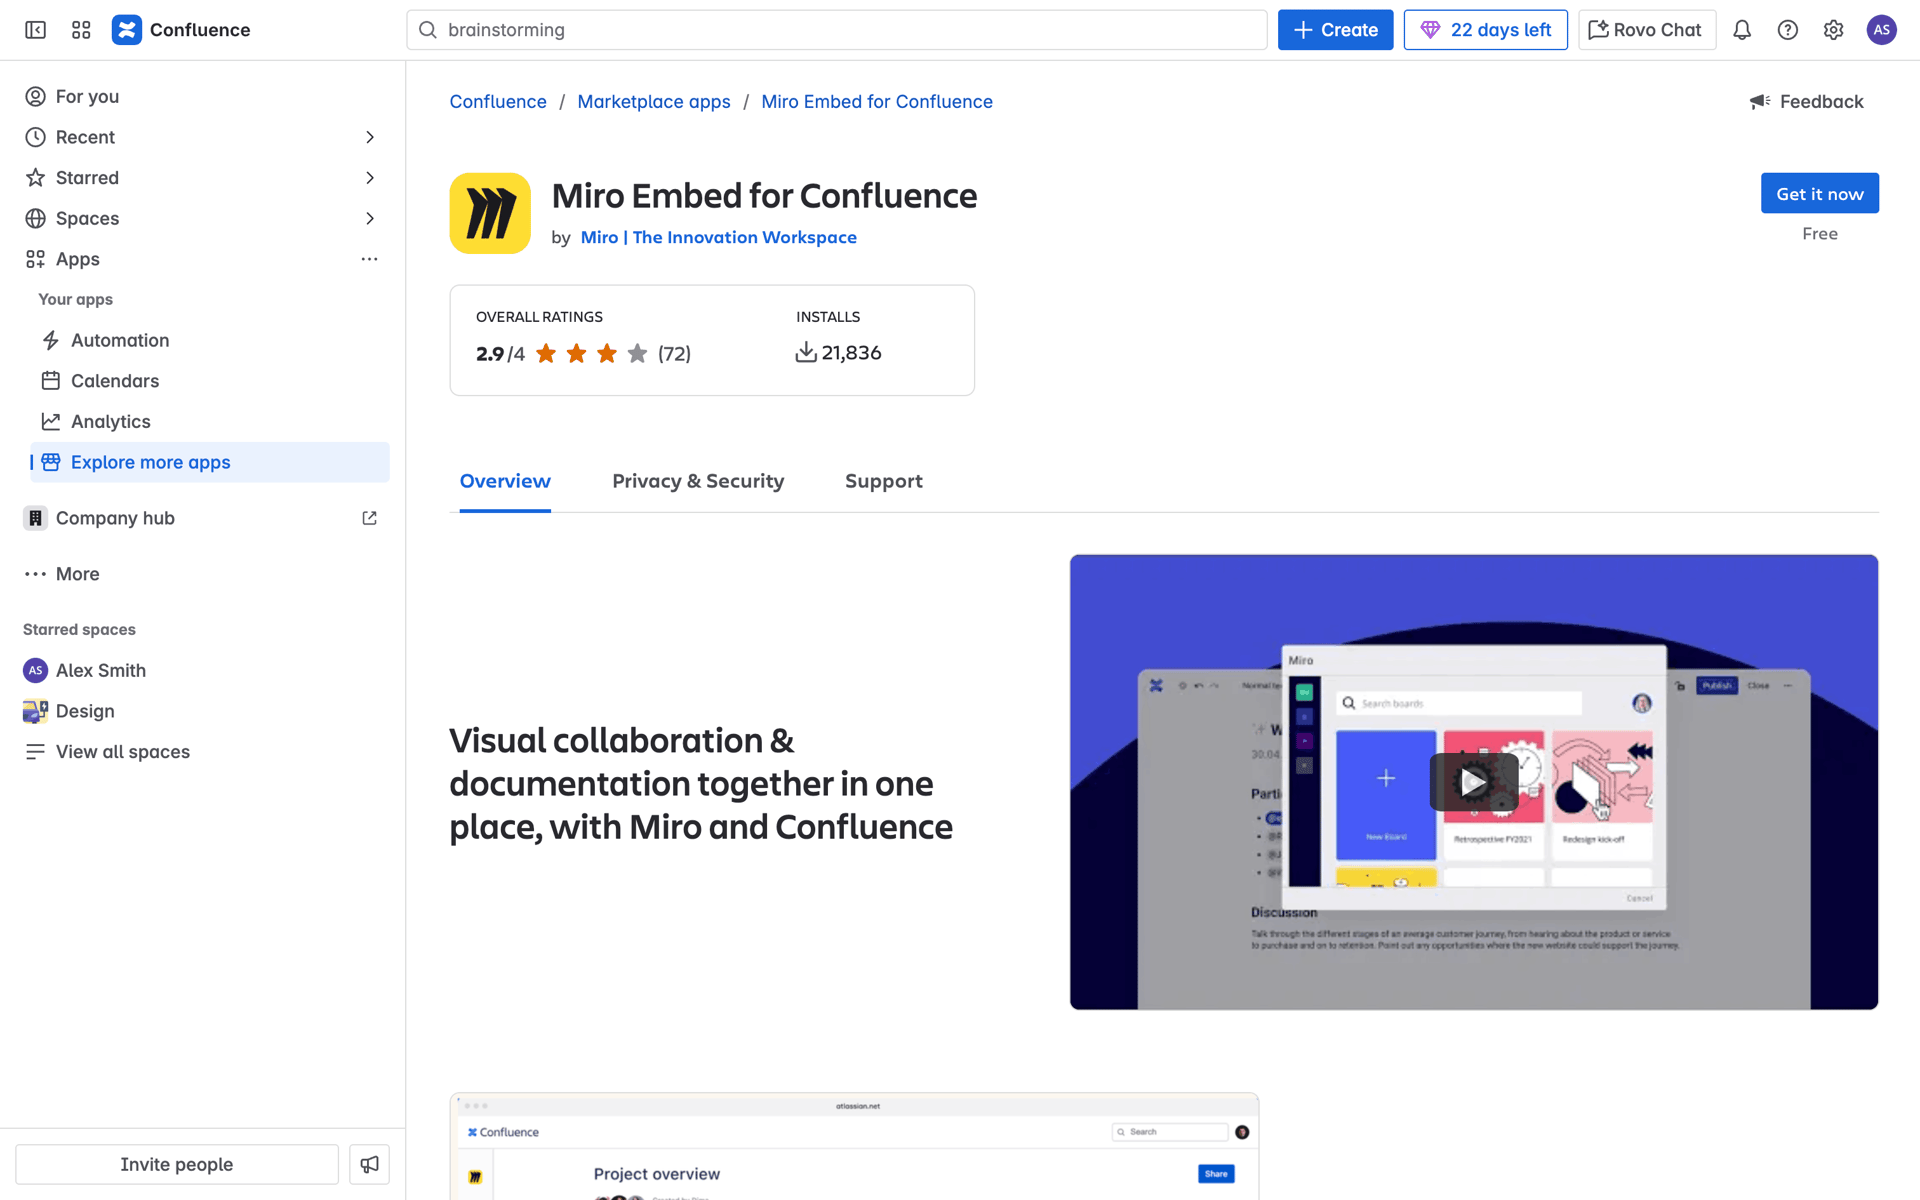Image resolution: width=1920 pixels, height=1200 pixels.
Task: Click the 21,836 installs value
Action: tap(851, 353)
